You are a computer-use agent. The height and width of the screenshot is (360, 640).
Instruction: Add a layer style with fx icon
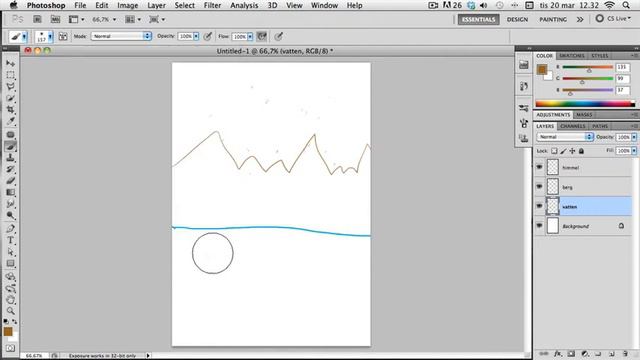[558, 353]
